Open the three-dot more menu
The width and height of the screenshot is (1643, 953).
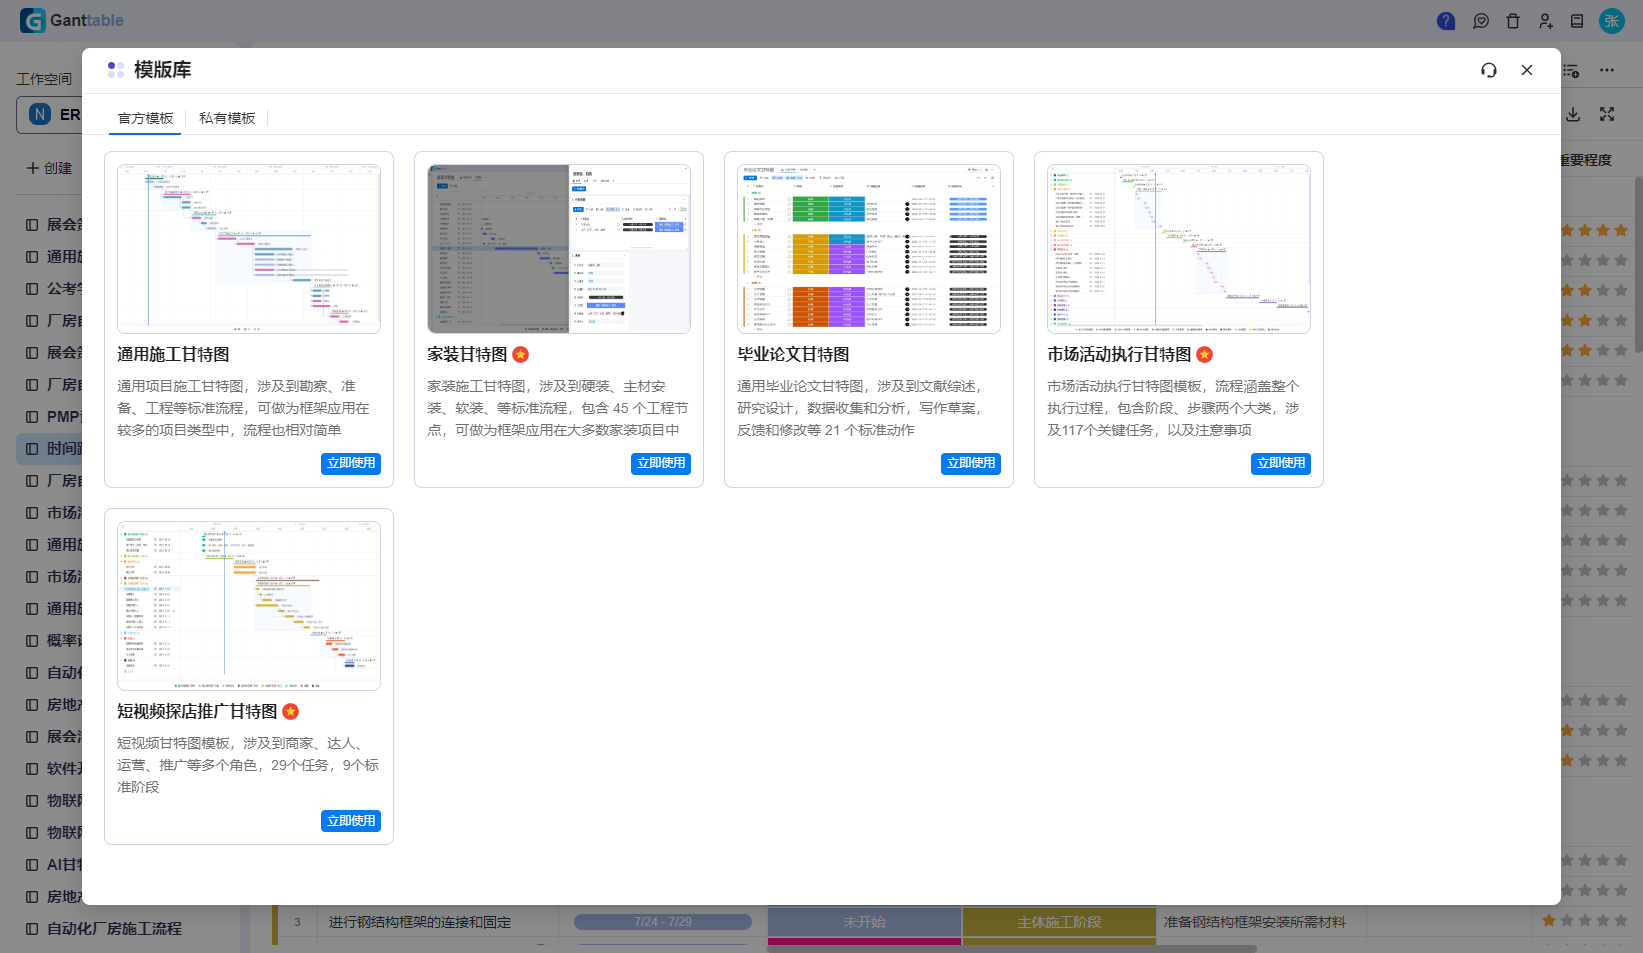coord(1607,70)
